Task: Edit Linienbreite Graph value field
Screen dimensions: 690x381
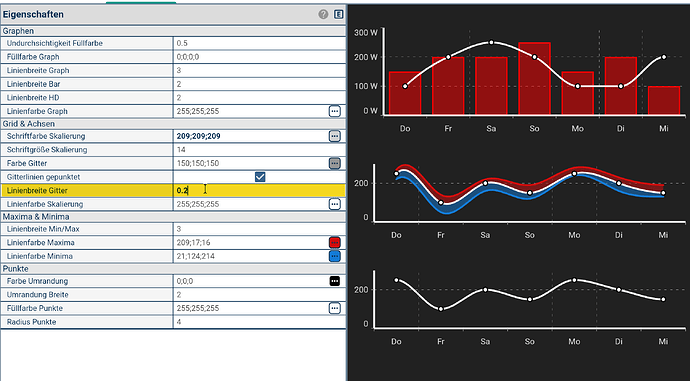Action: [x=260, y=70]
